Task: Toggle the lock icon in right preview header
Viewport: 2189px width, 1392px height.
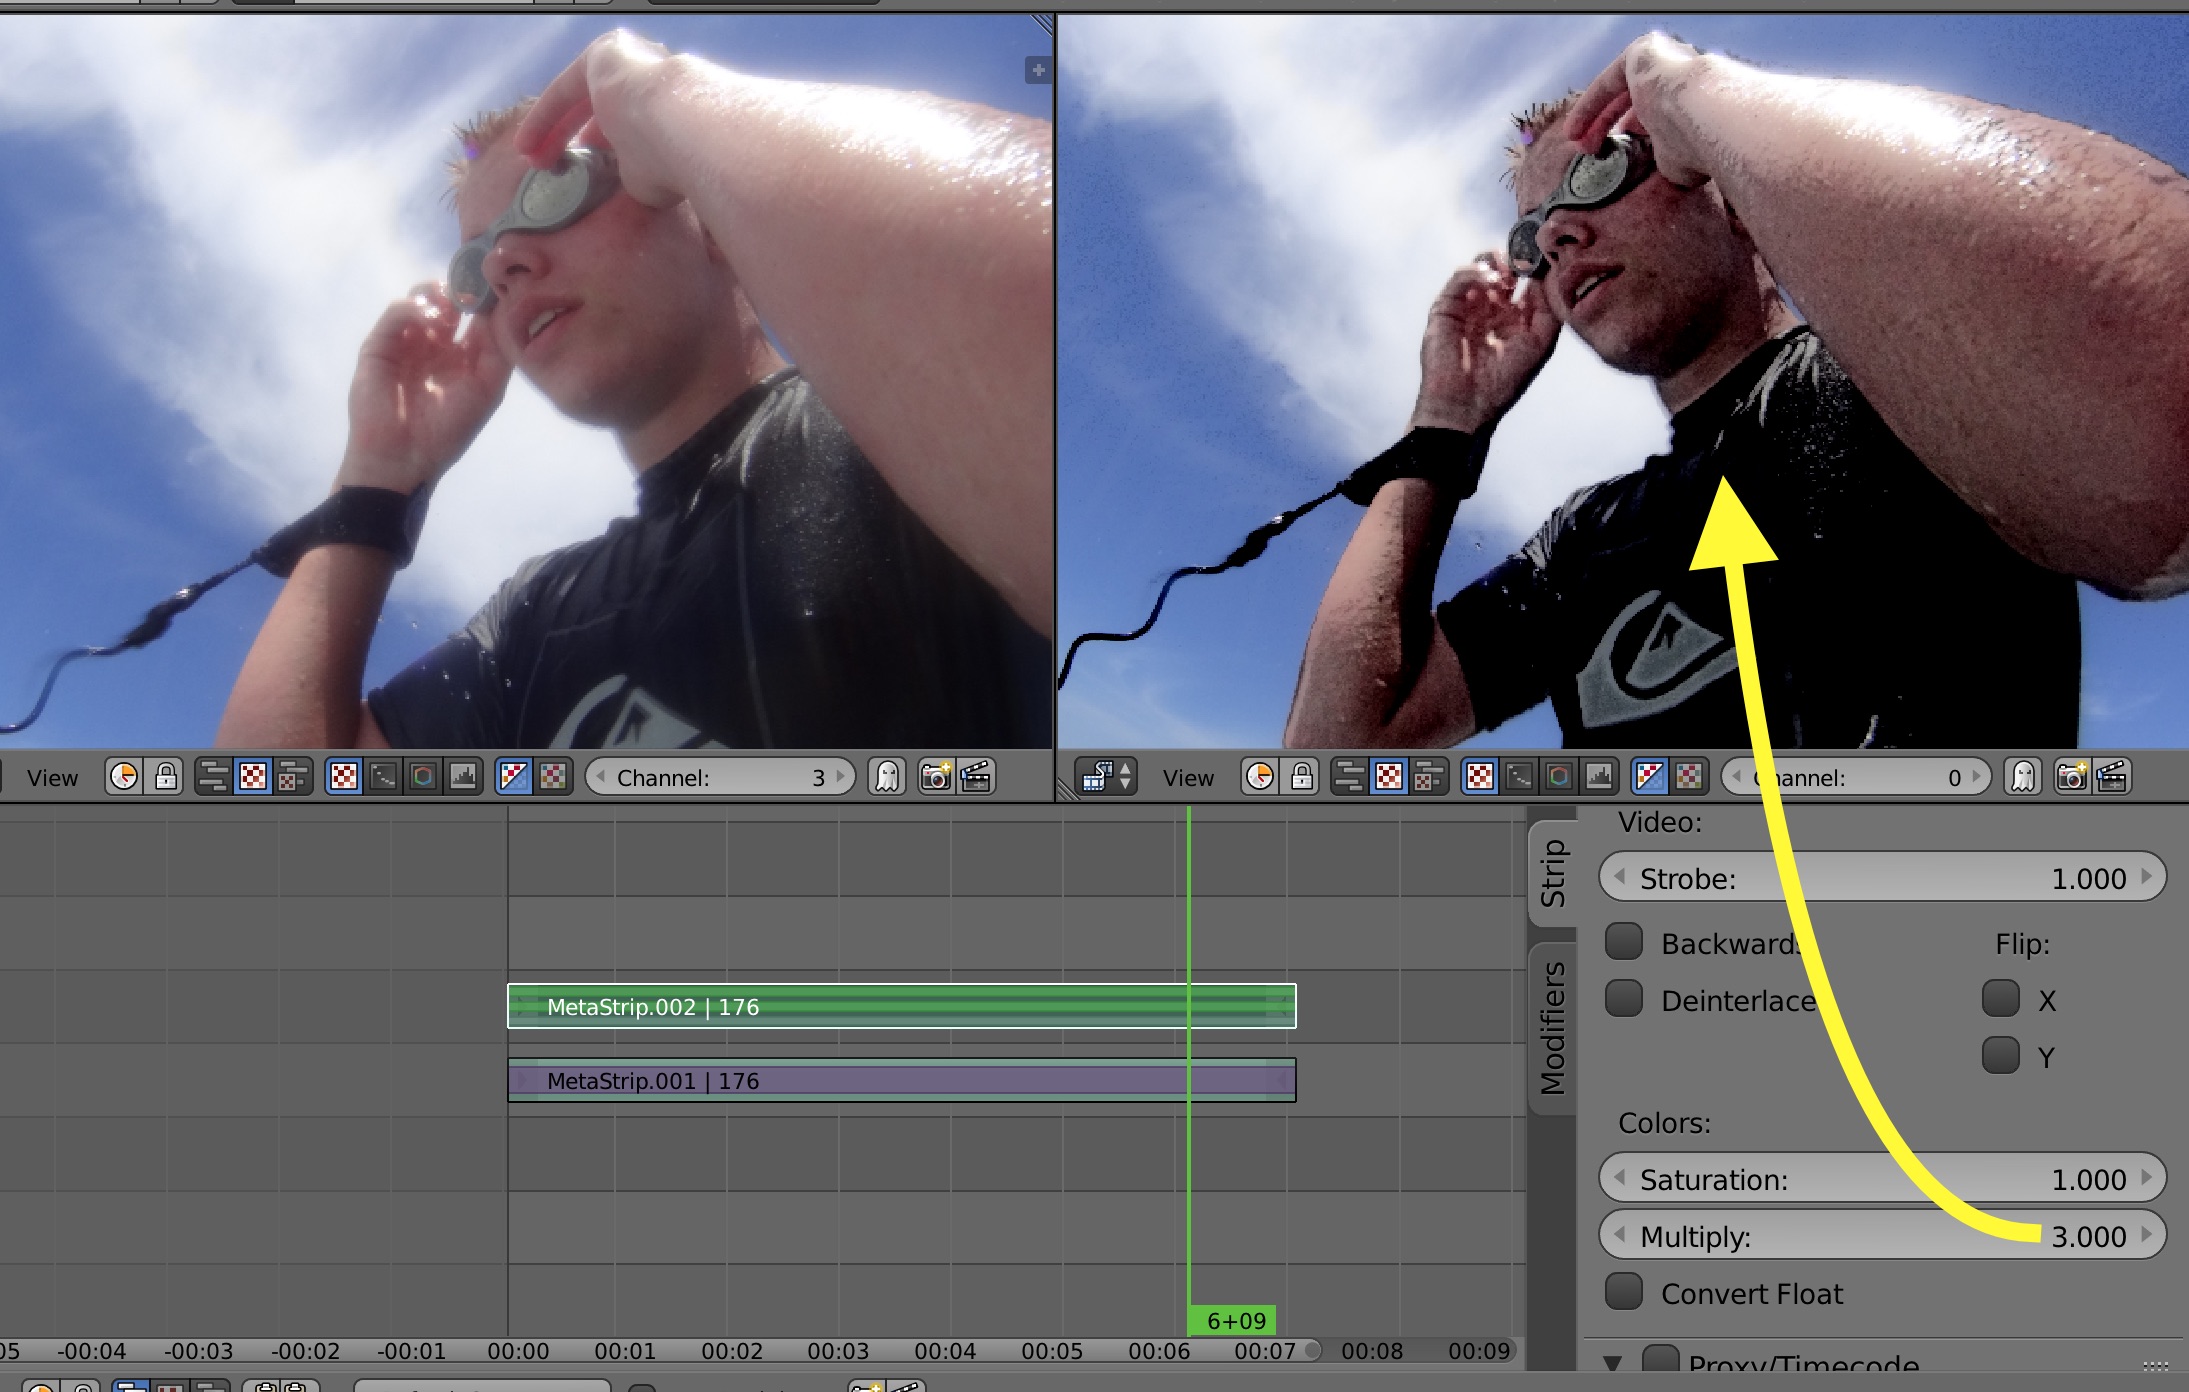Action: [1302, 775]
